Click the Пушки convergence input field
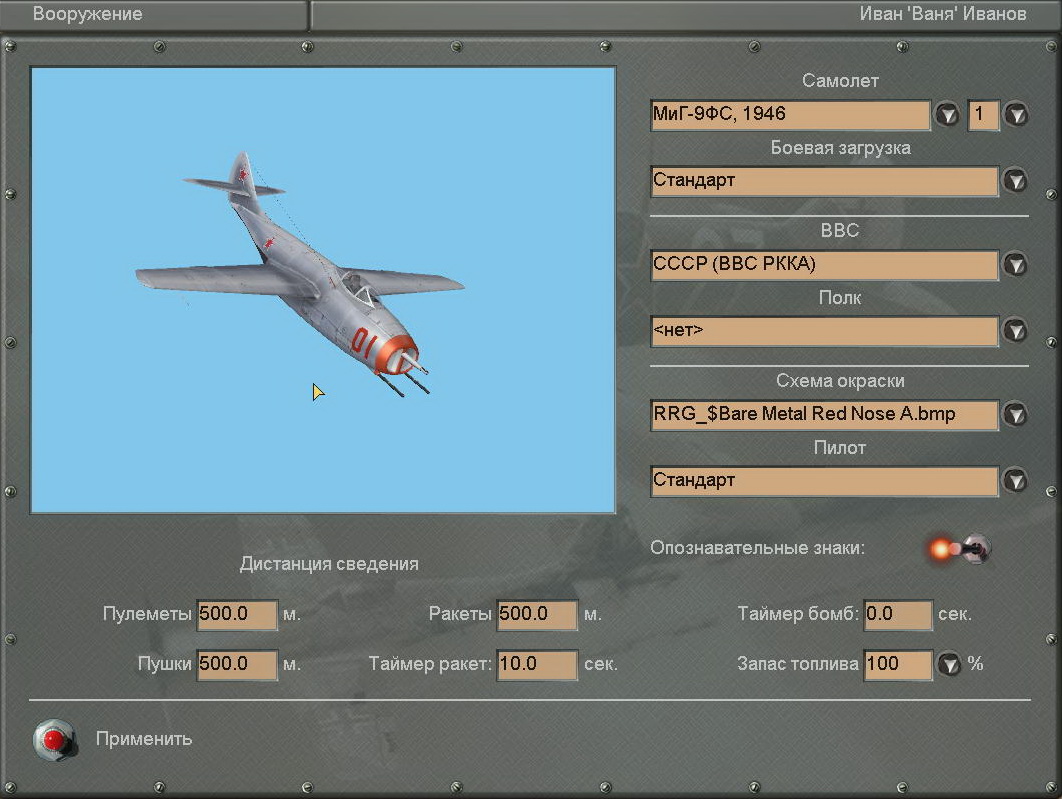 pos(237,664)
